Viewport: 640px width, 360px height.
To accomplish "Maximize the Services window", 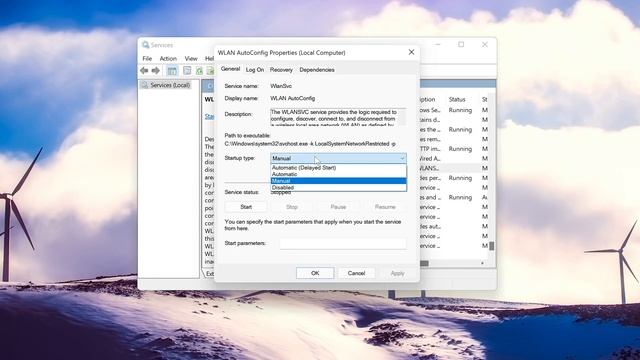I will (x=461, y=44).
